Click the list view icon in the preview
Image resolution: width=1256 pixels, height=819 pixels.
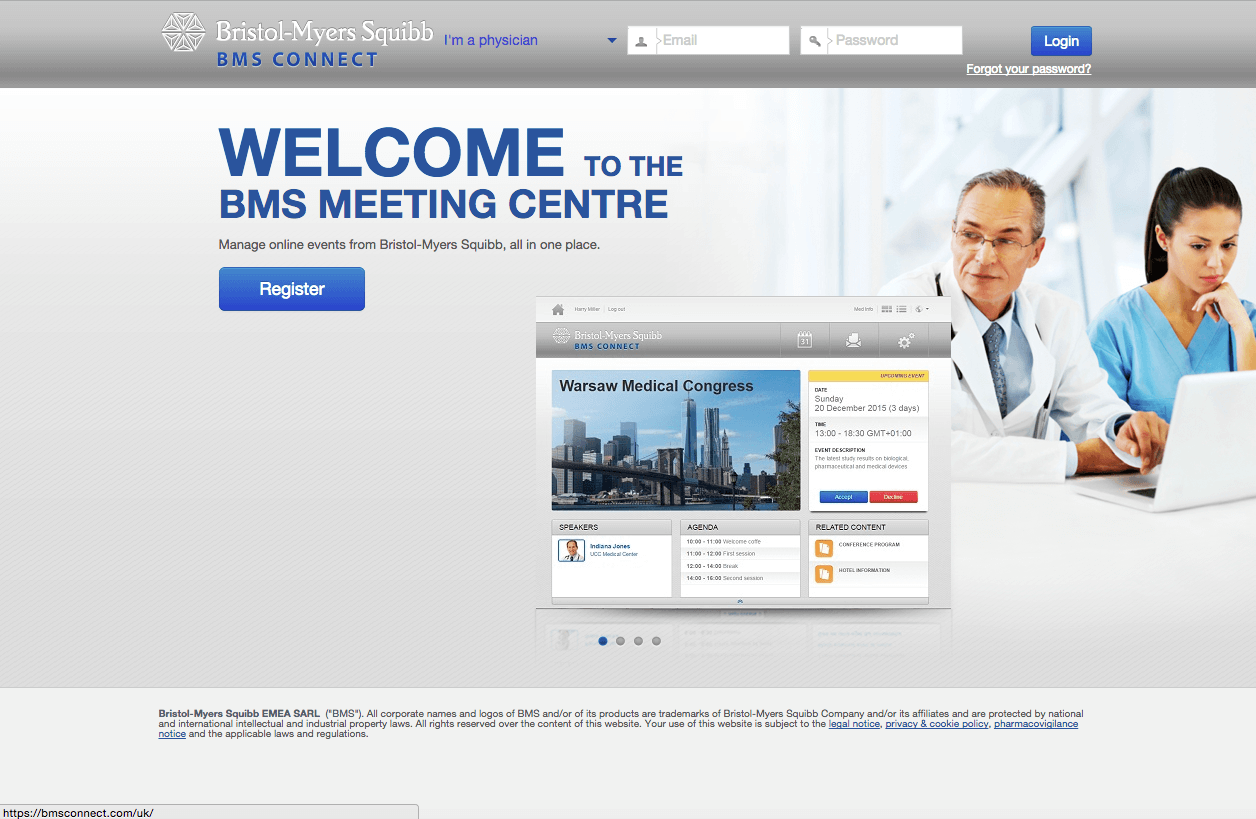tap(901, 309)
